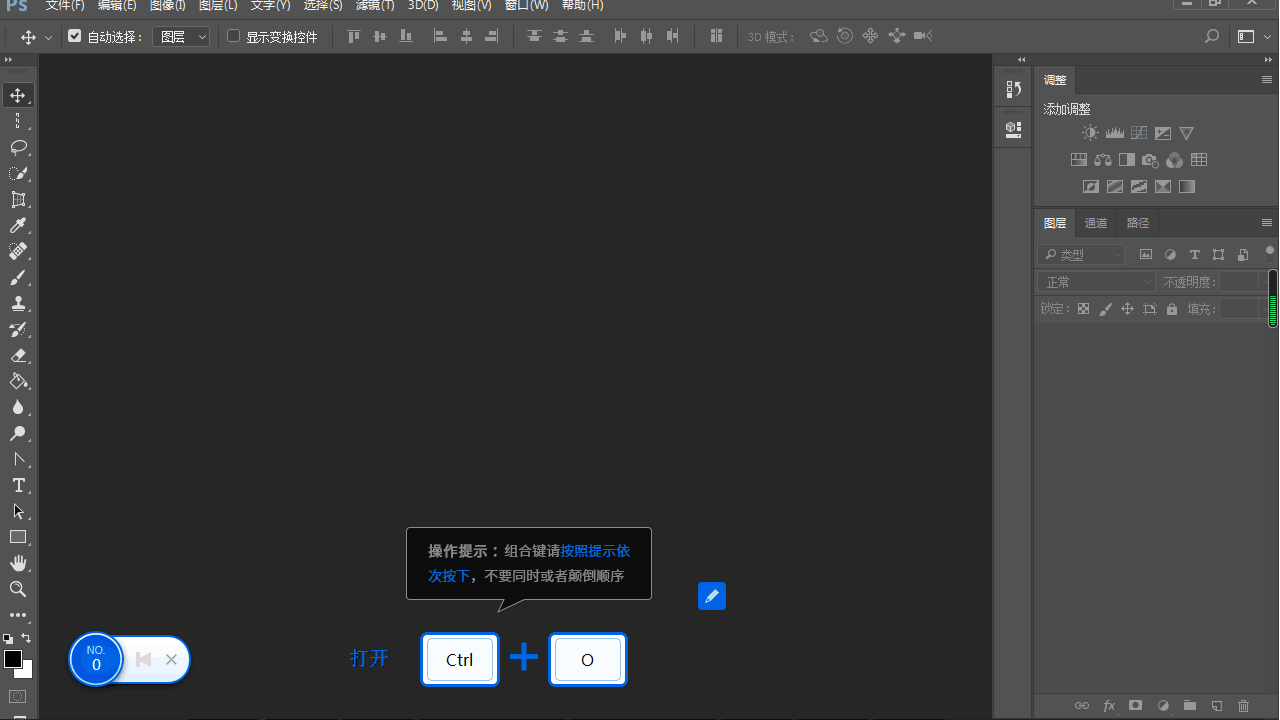Delete layer using the trash icon
Viewport: 1280px width, 720px height.
[1243, 705]
